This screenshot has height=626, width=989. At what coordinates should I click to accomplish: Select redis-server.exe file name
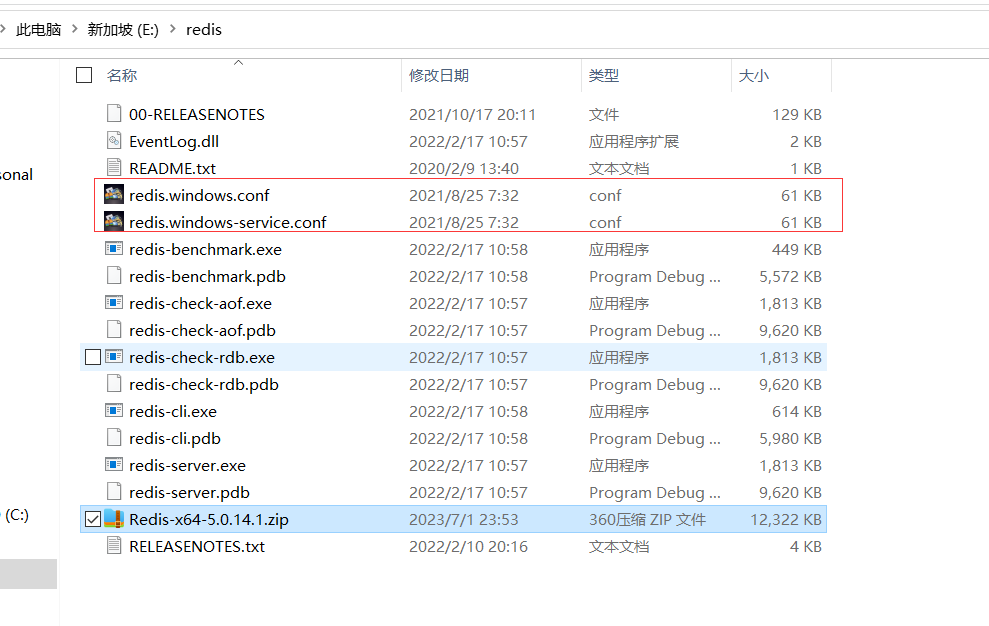187,466
